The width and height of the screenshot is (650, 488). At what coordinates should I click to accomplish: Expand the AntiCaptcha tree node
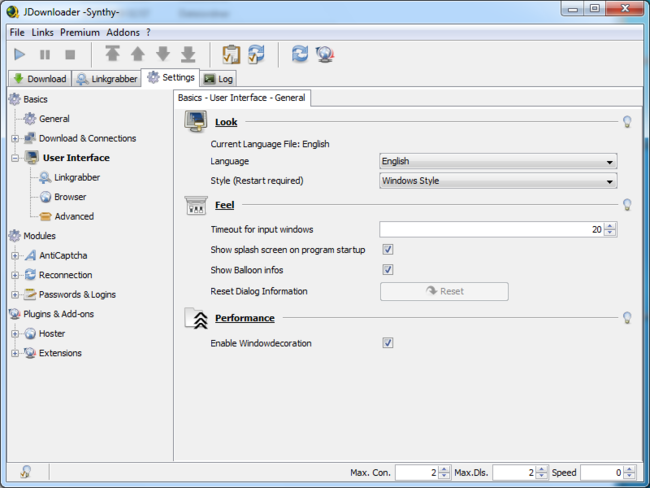[15, 256]
